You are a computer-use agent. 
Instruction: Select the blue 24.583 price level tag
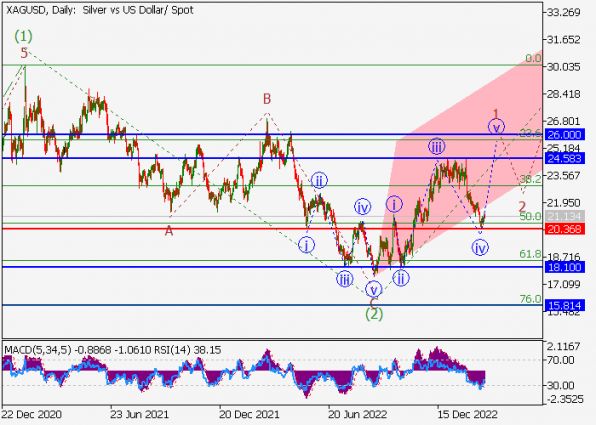pos(564,158)
